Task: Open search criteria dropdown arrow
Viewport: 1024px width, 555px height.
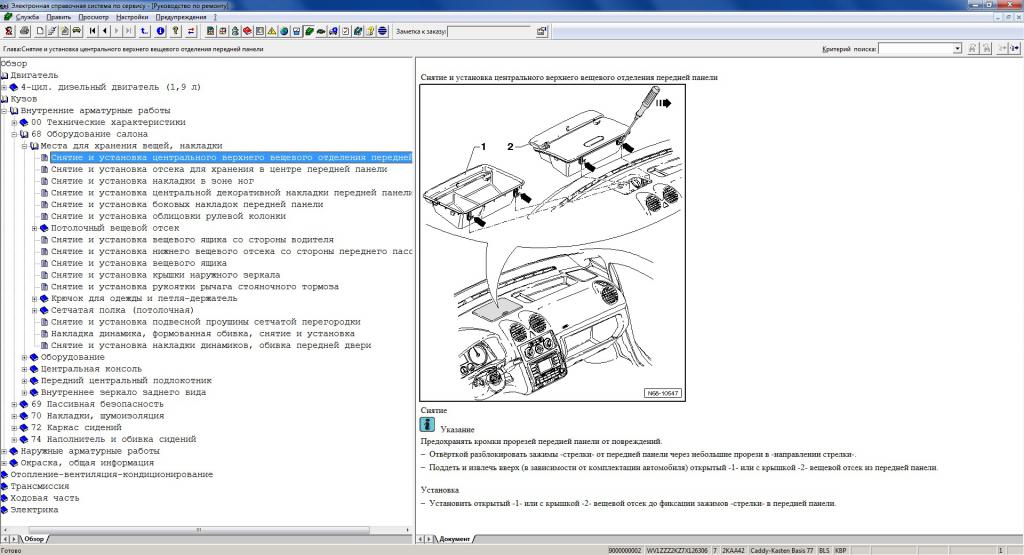Action: (957, 48)
